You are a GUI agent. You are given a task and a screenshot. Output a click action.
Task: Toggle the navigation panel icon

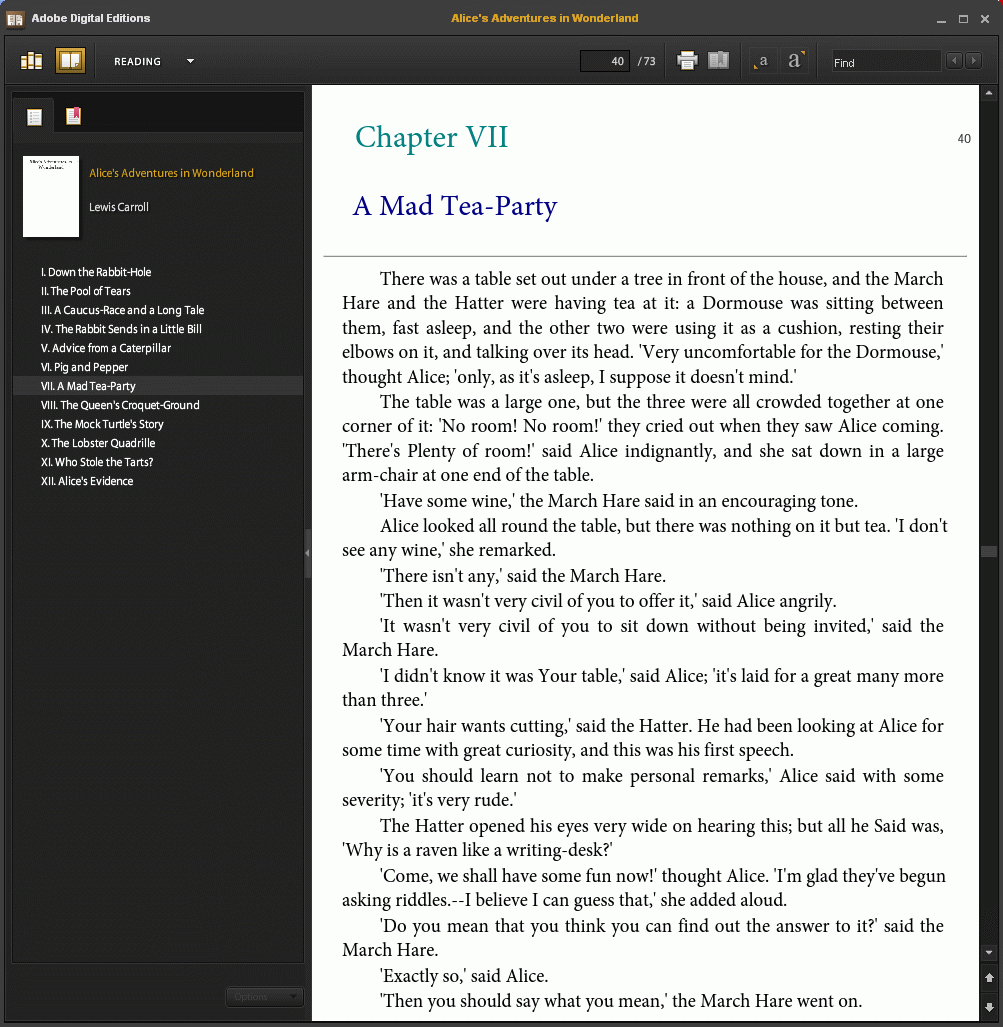719,61
